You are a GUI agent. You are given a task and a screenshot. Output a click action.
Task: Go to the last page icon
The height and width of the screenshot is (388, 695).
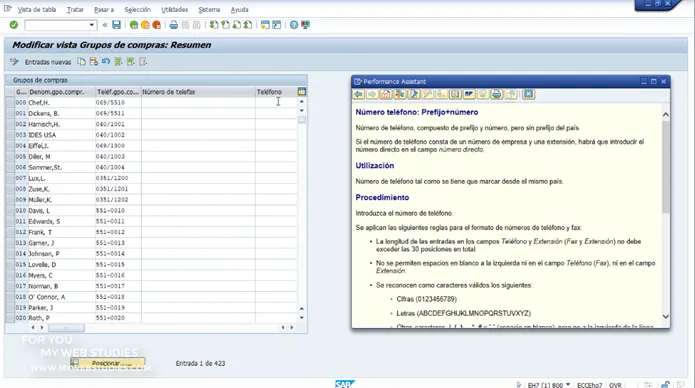248,25
